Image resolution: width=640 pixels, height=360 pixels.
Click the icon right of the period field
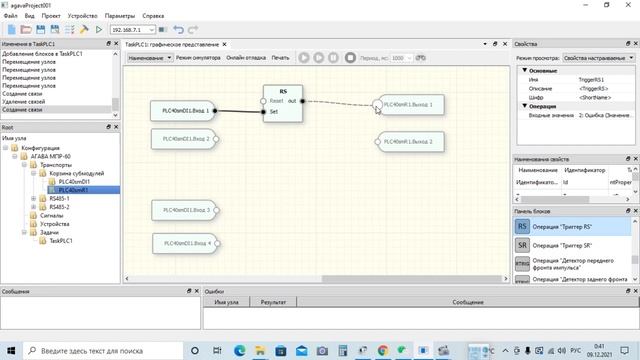[420, 58]
